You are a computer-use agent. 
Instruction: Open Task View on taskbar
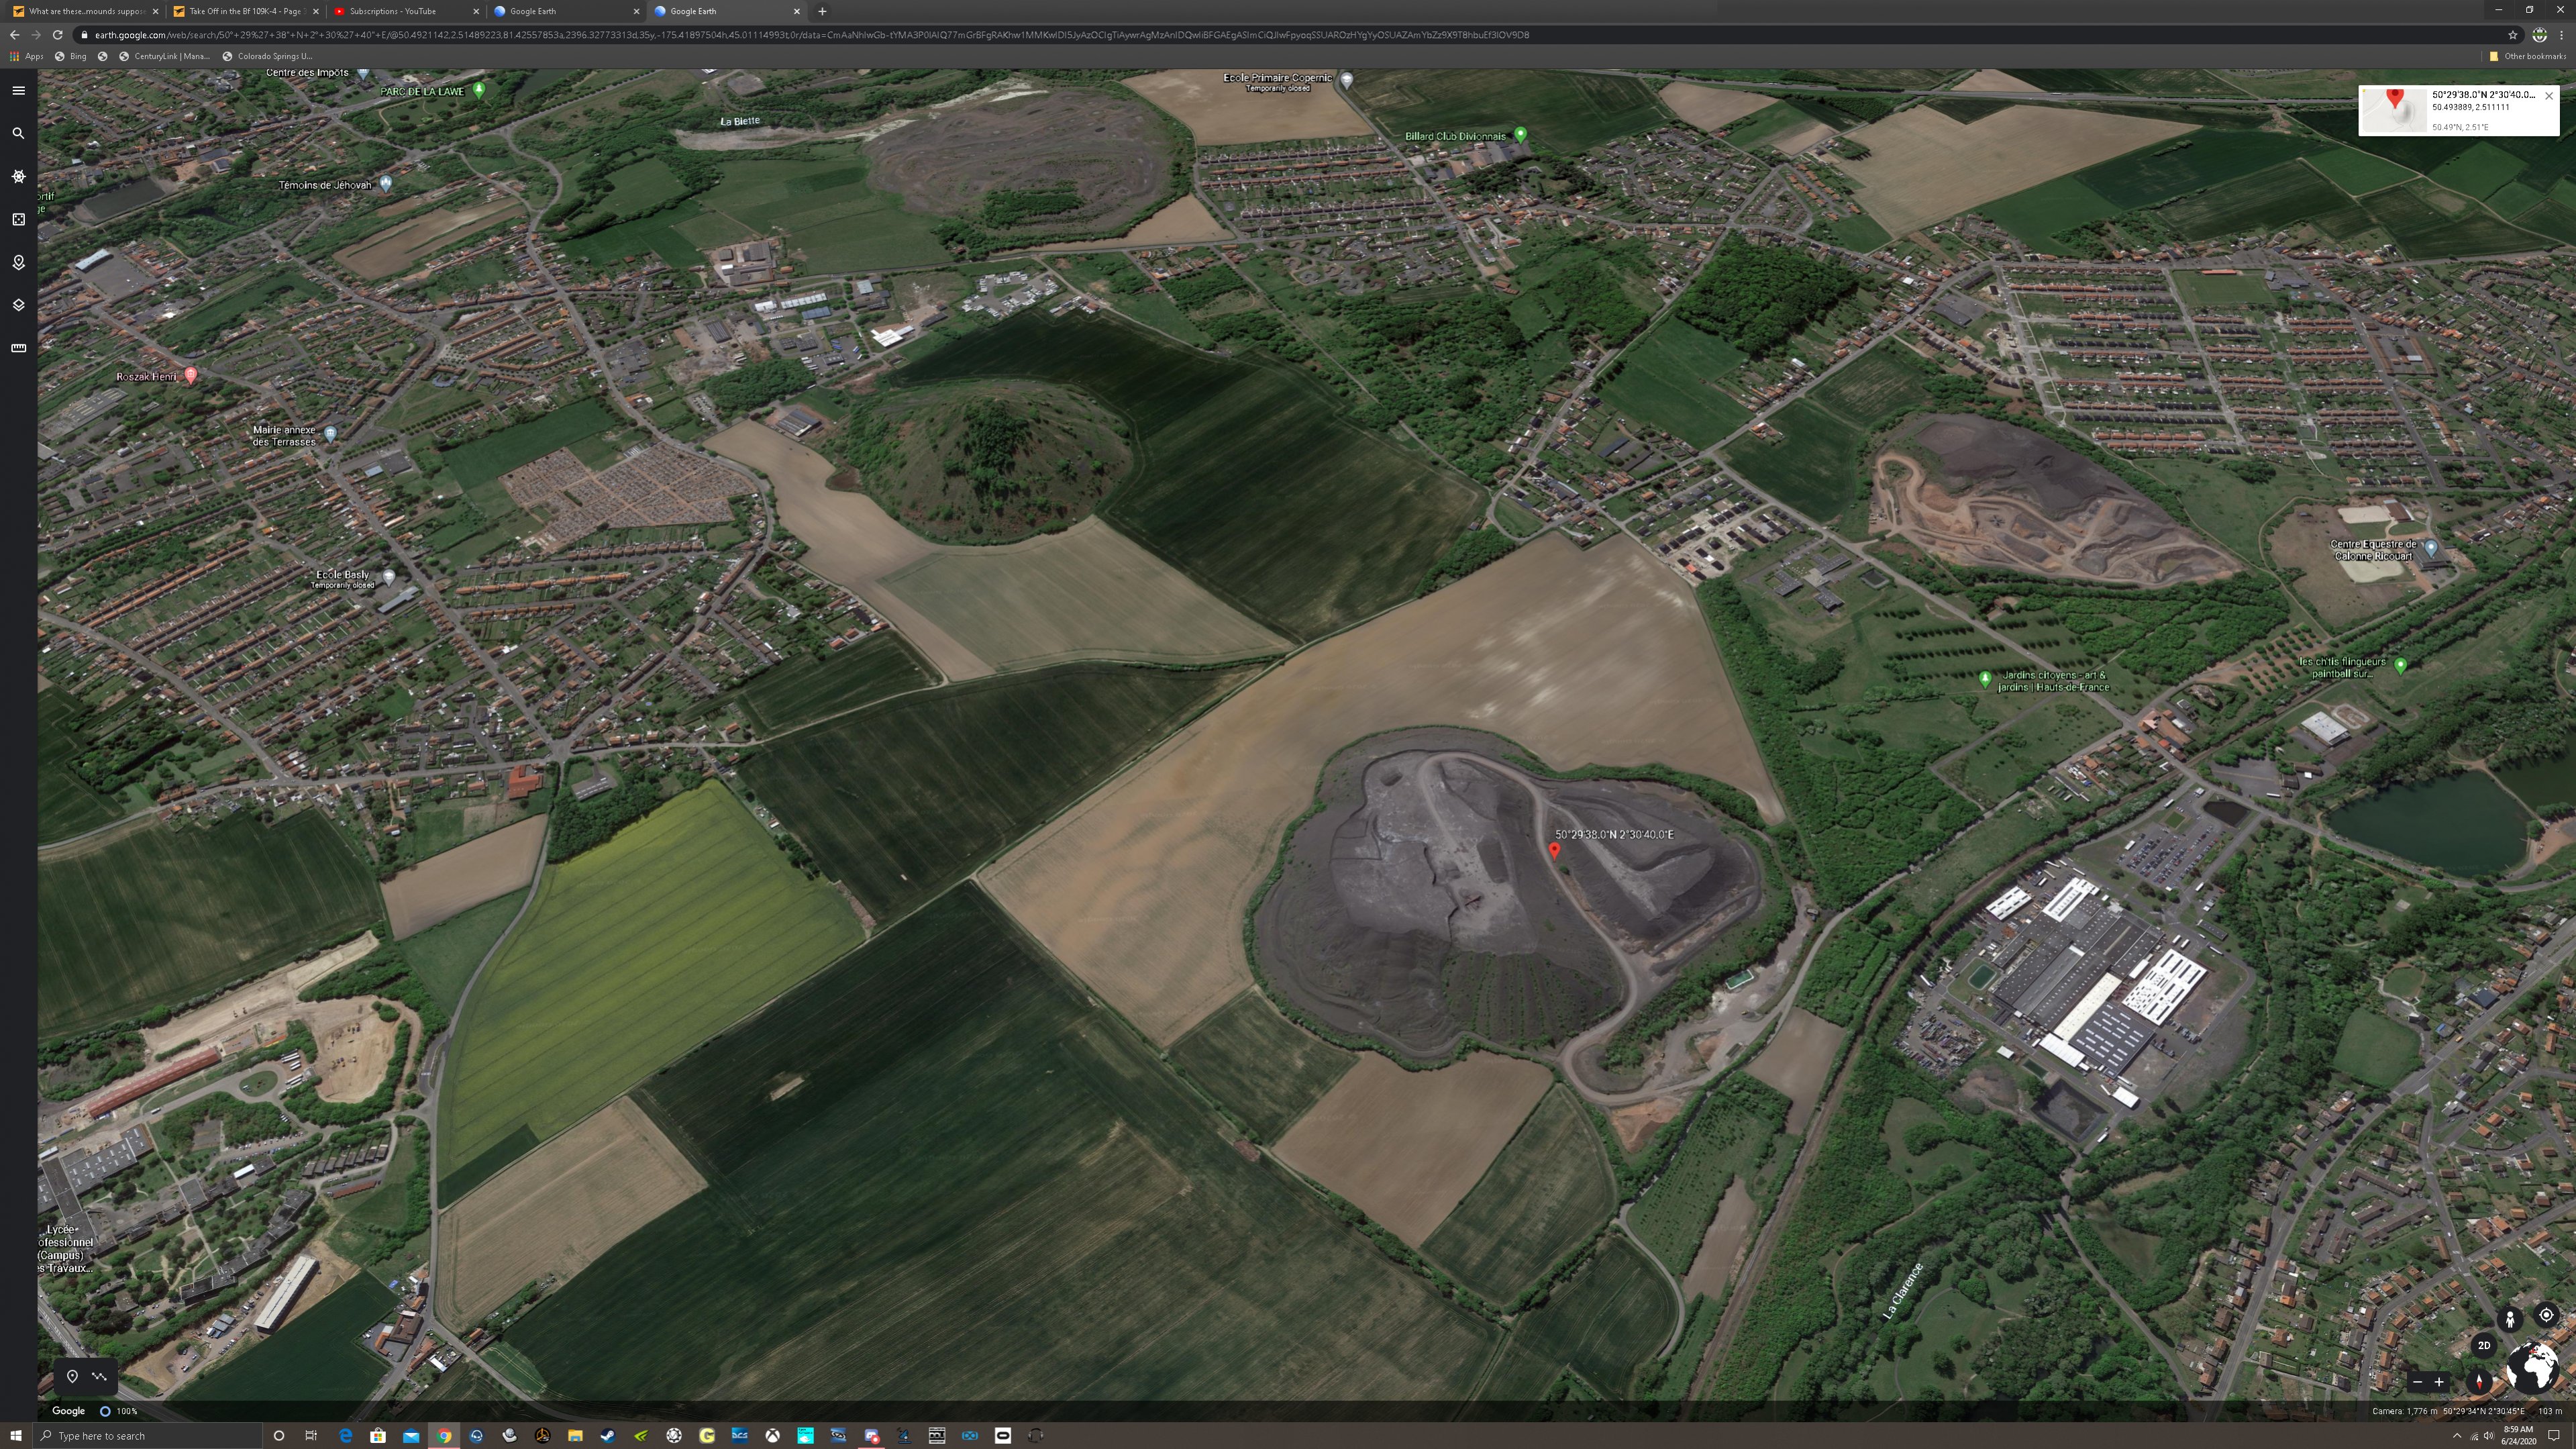311,1435
